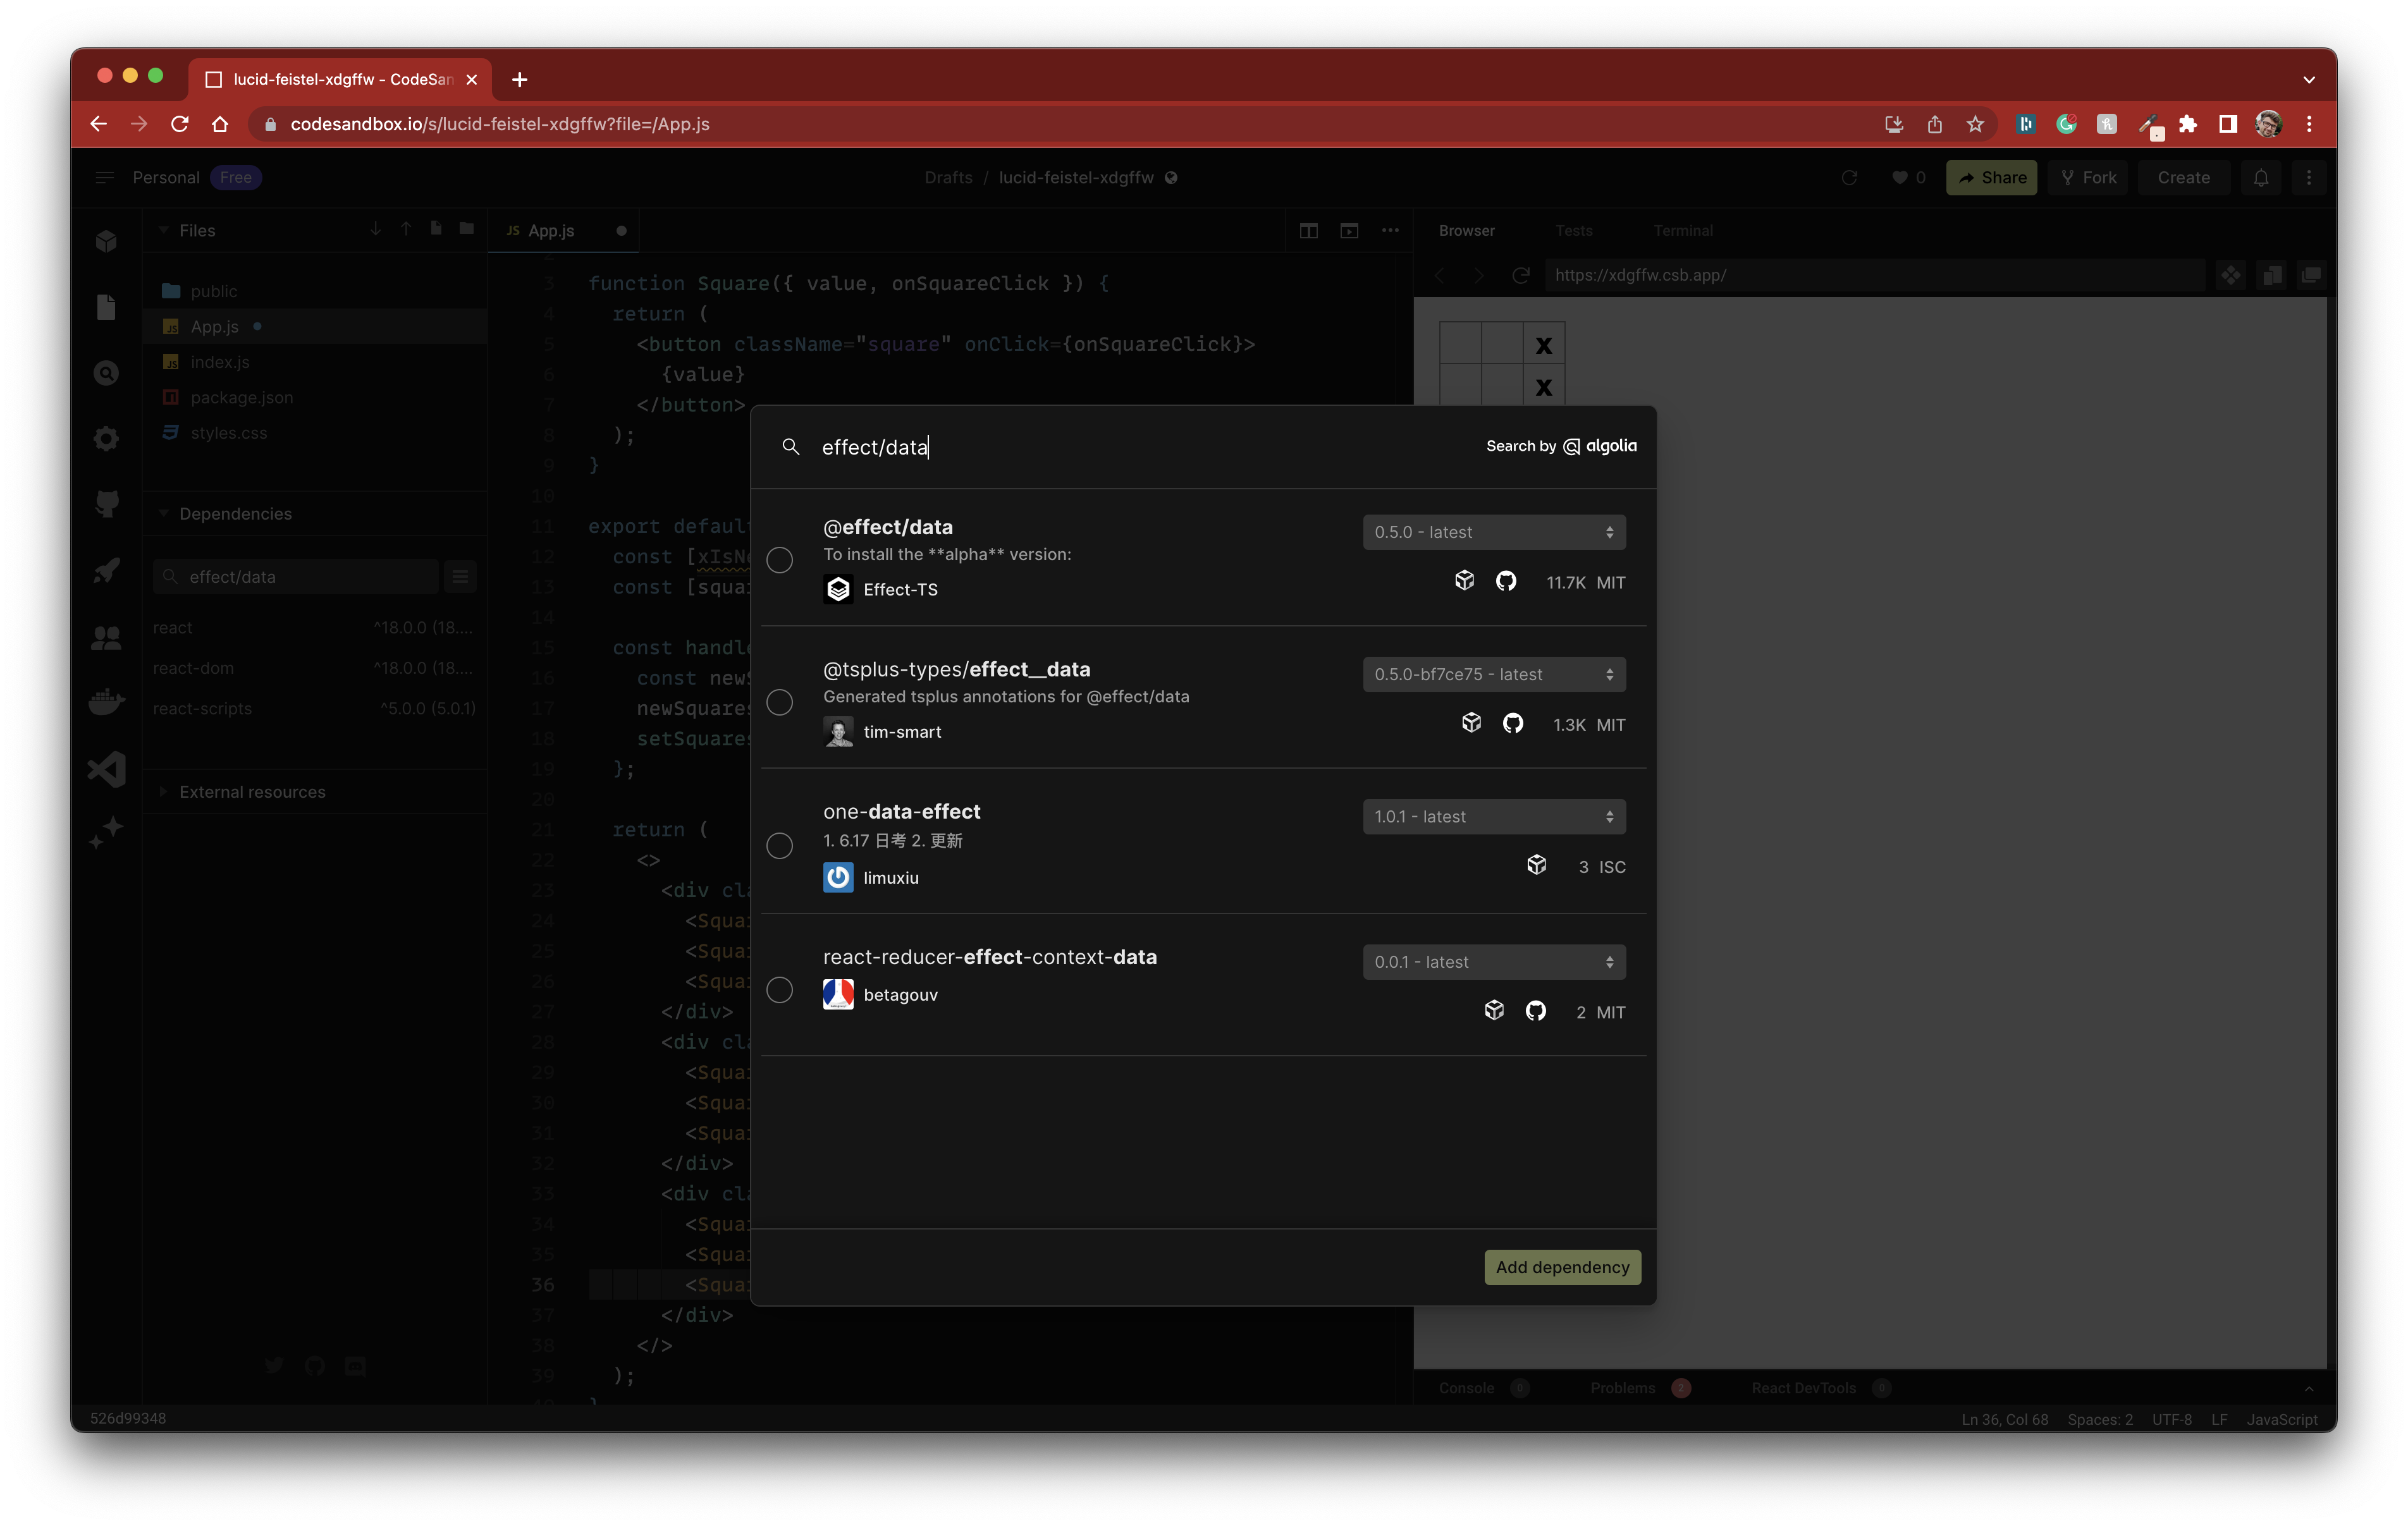Image resolution: width=2408 pixels, height=1526 pixels.
Task: Switch to the Terminal tab
Action: [1683, 230]
